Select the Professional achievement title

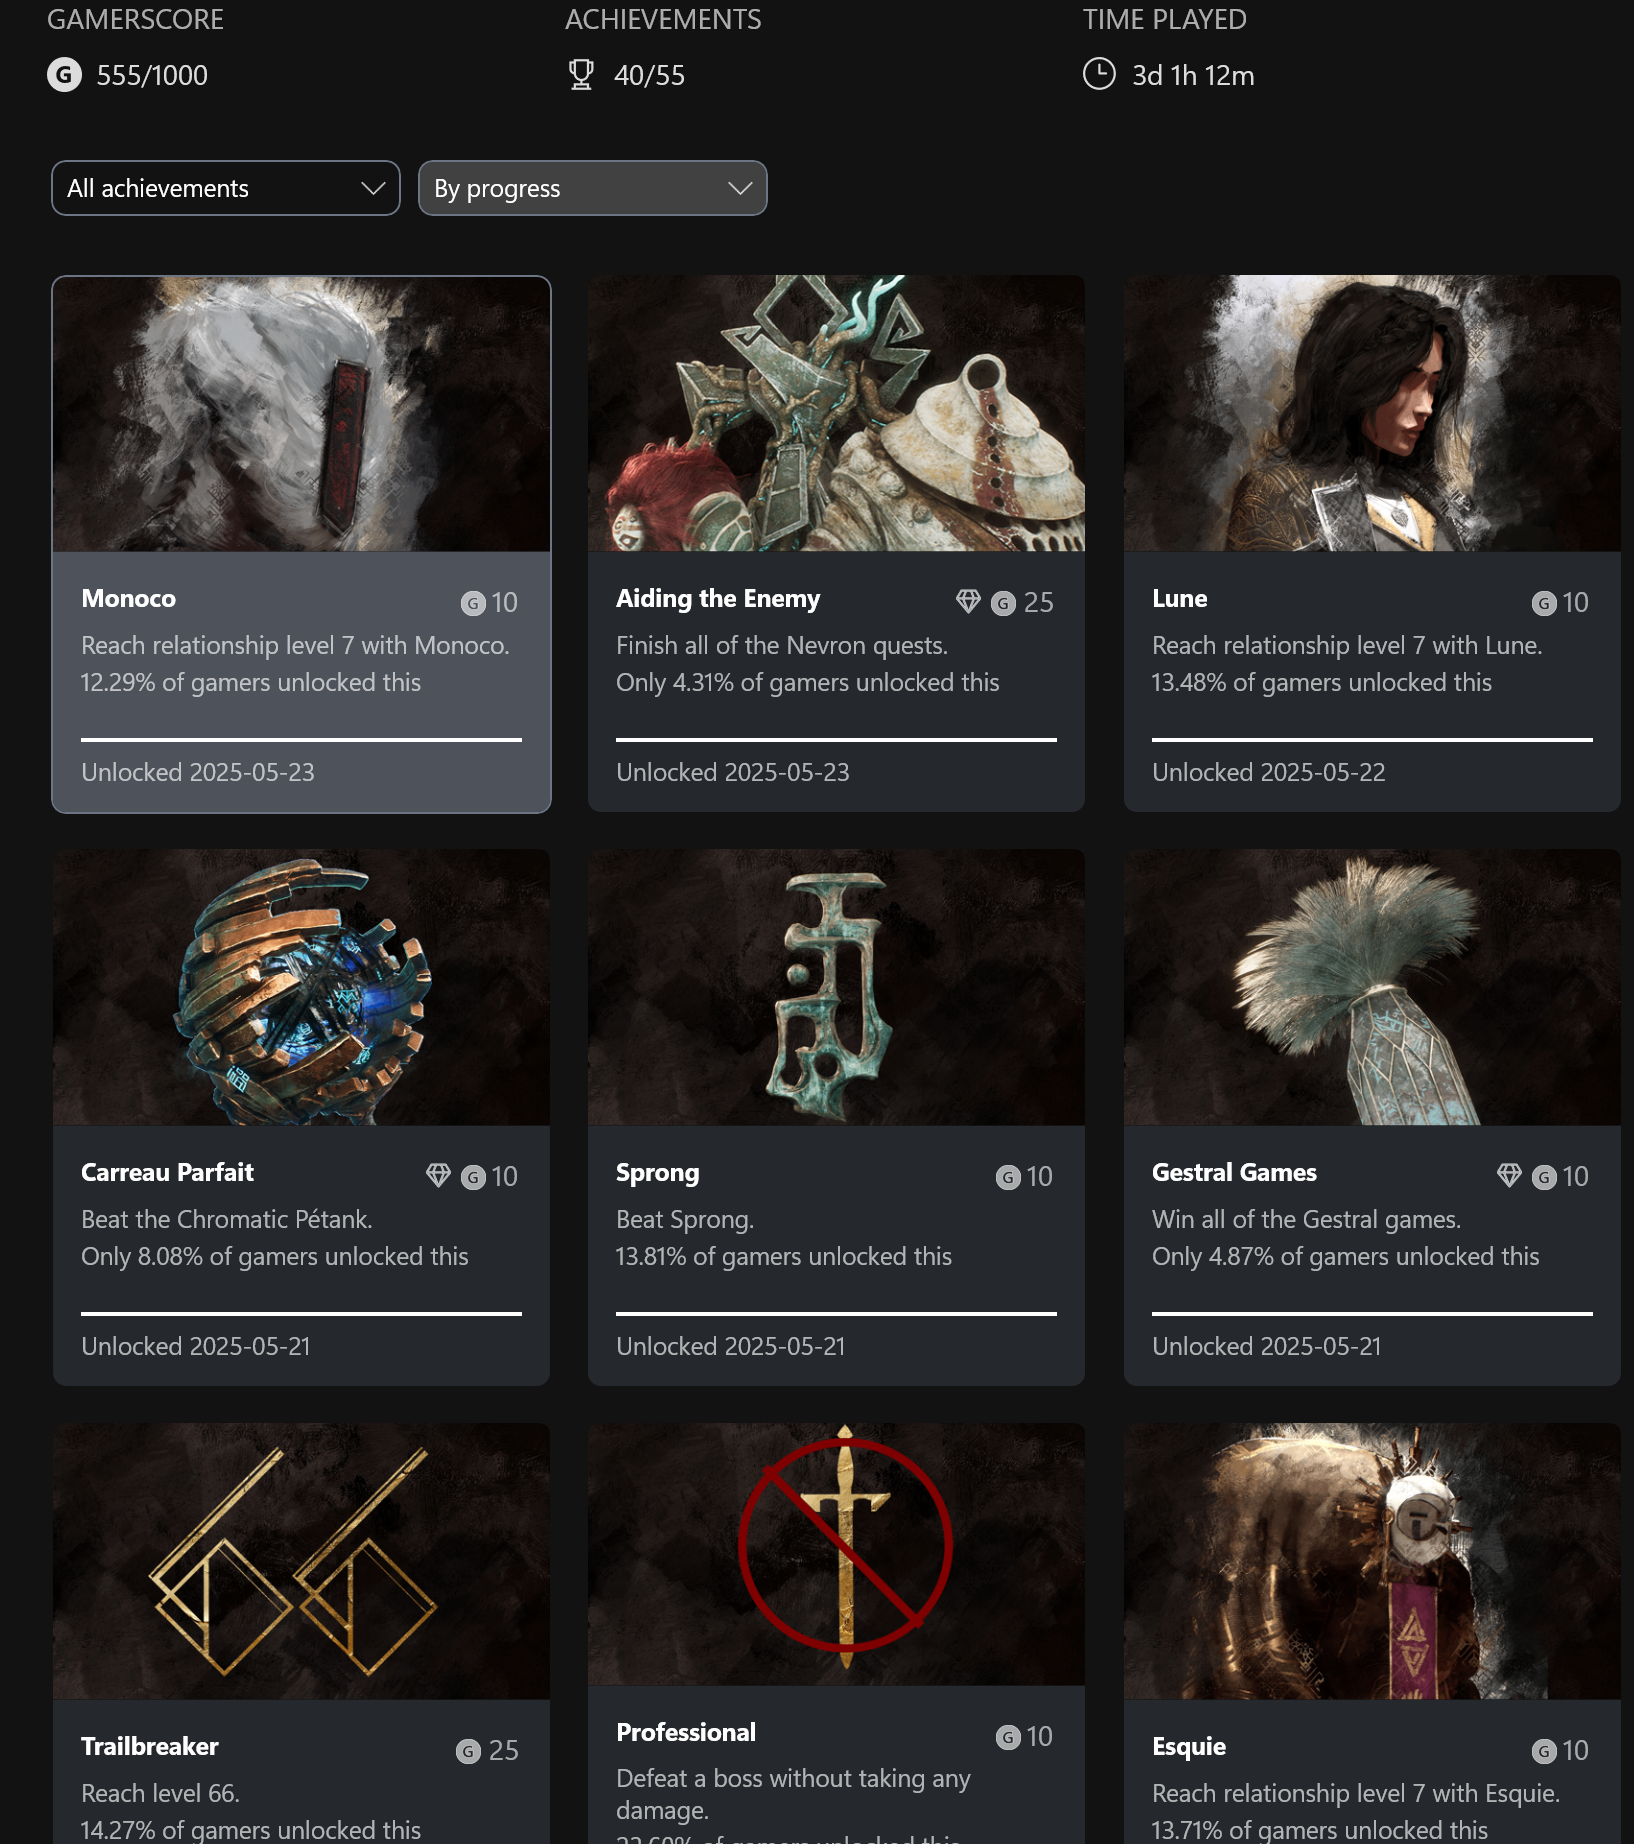(x=686, y=1732)
